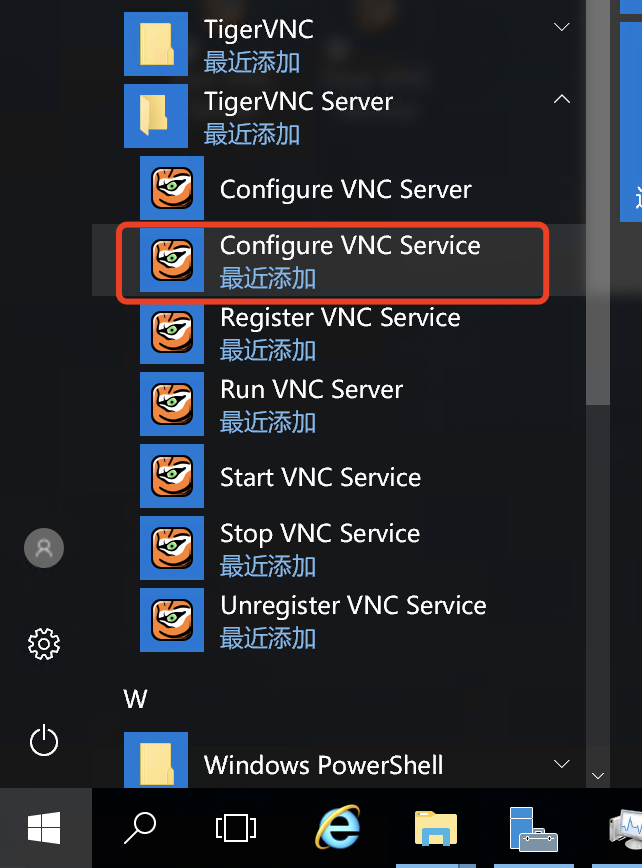Click Start VNC Service tiger icon
The image size is (642, 868).
172,476
